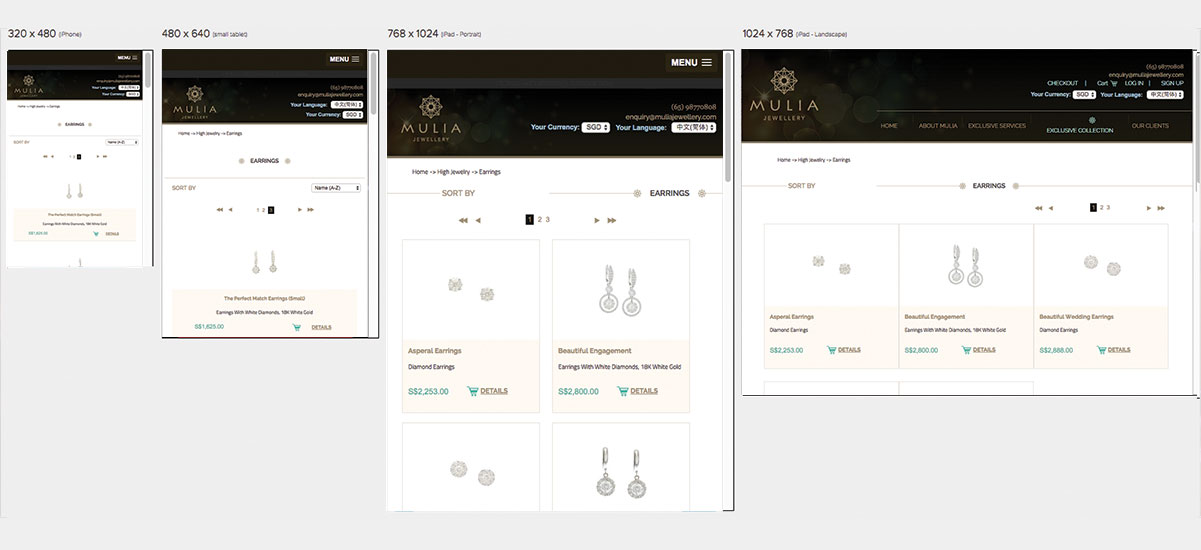1201x550 pixels.
Task: Click SIGN UP link in iPad Landscape header
Action: point(1172,83)
